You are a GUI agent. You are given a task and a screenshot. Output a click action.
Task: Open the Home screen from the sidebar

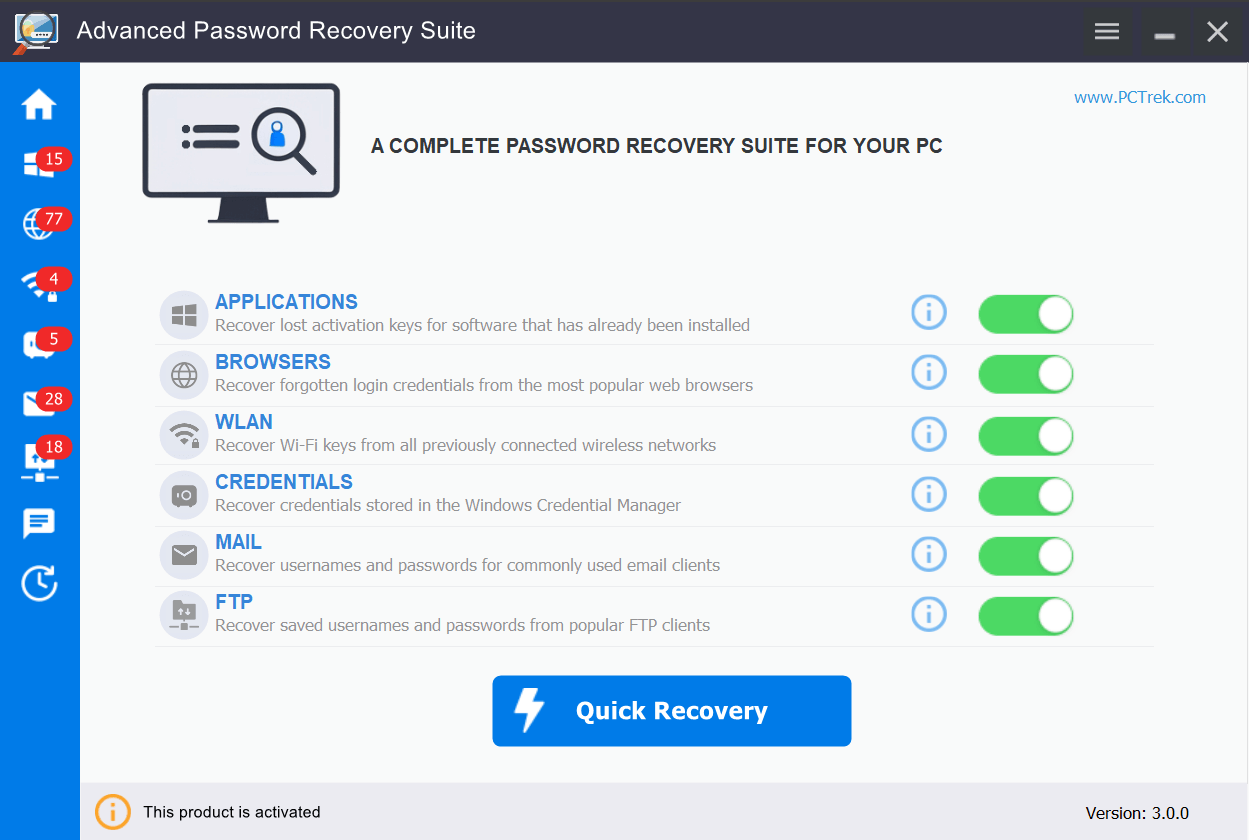click(39, 104)
